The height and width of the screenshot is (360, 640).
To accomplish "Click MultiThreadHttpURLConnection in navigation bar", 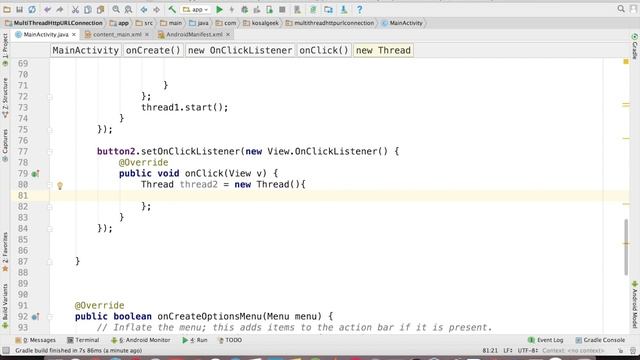I will [53, 23].
